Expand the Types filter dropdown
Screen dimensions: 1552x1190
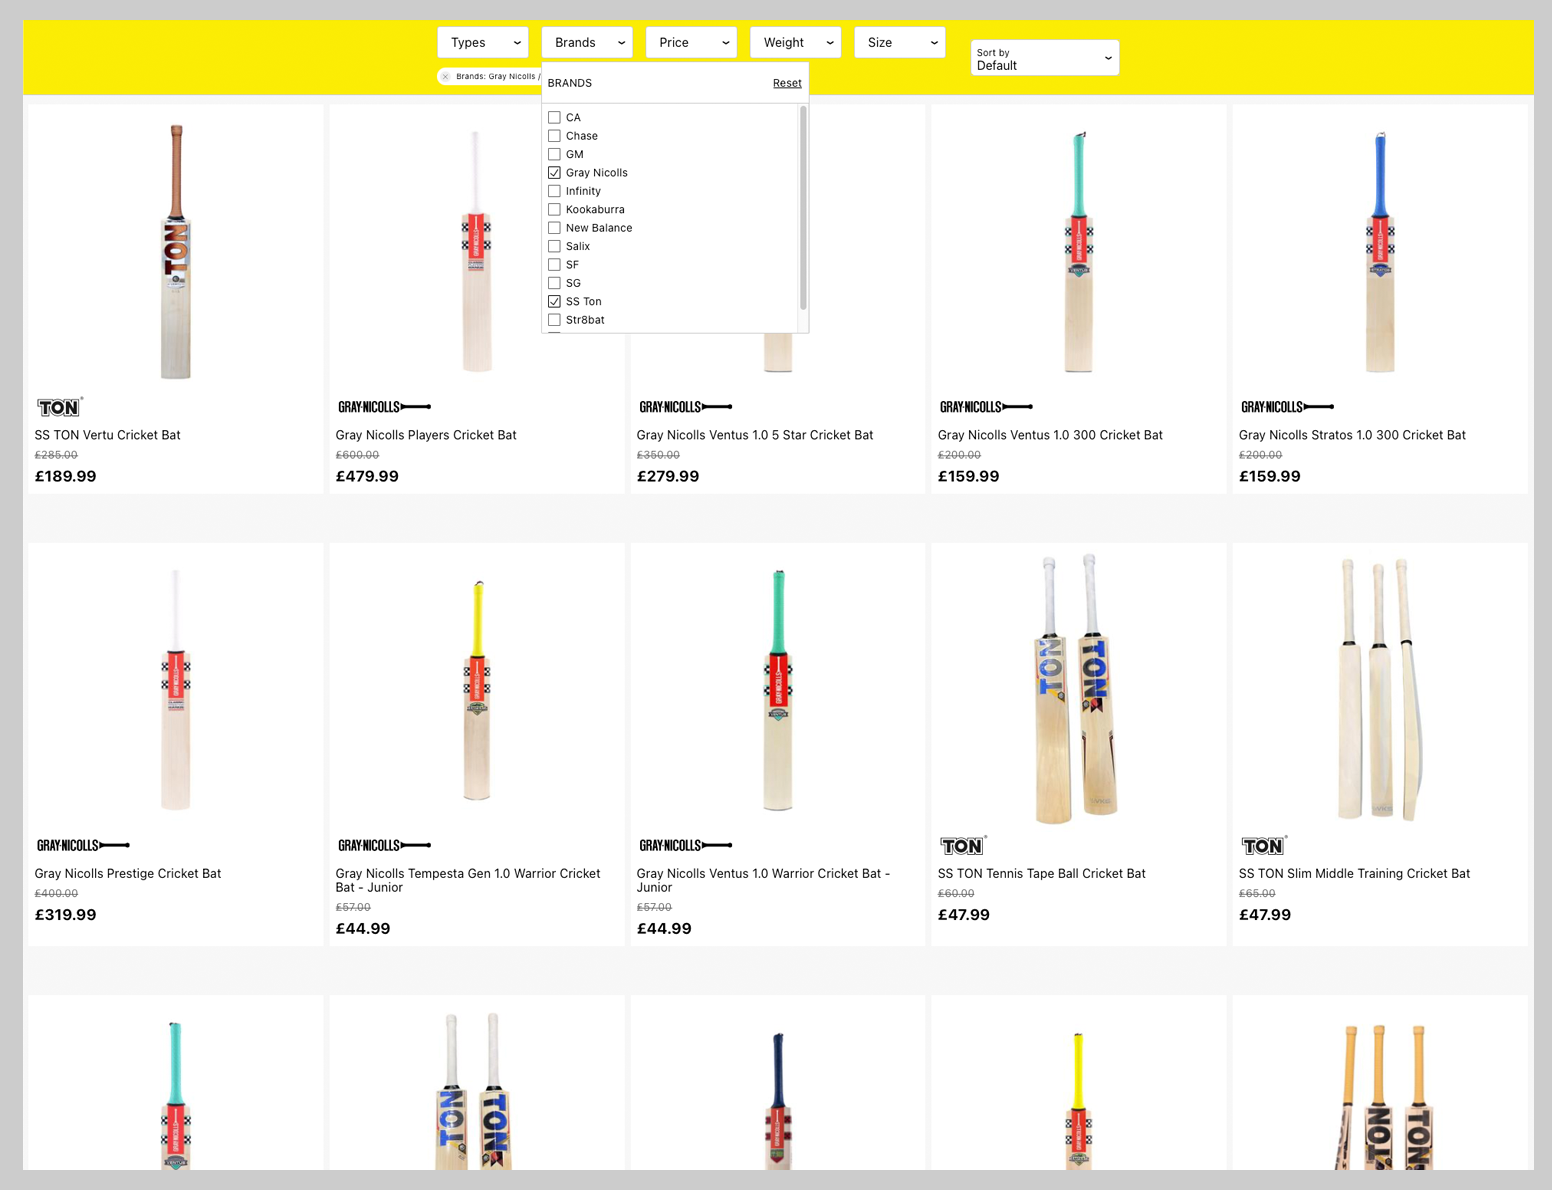point(483,42)
